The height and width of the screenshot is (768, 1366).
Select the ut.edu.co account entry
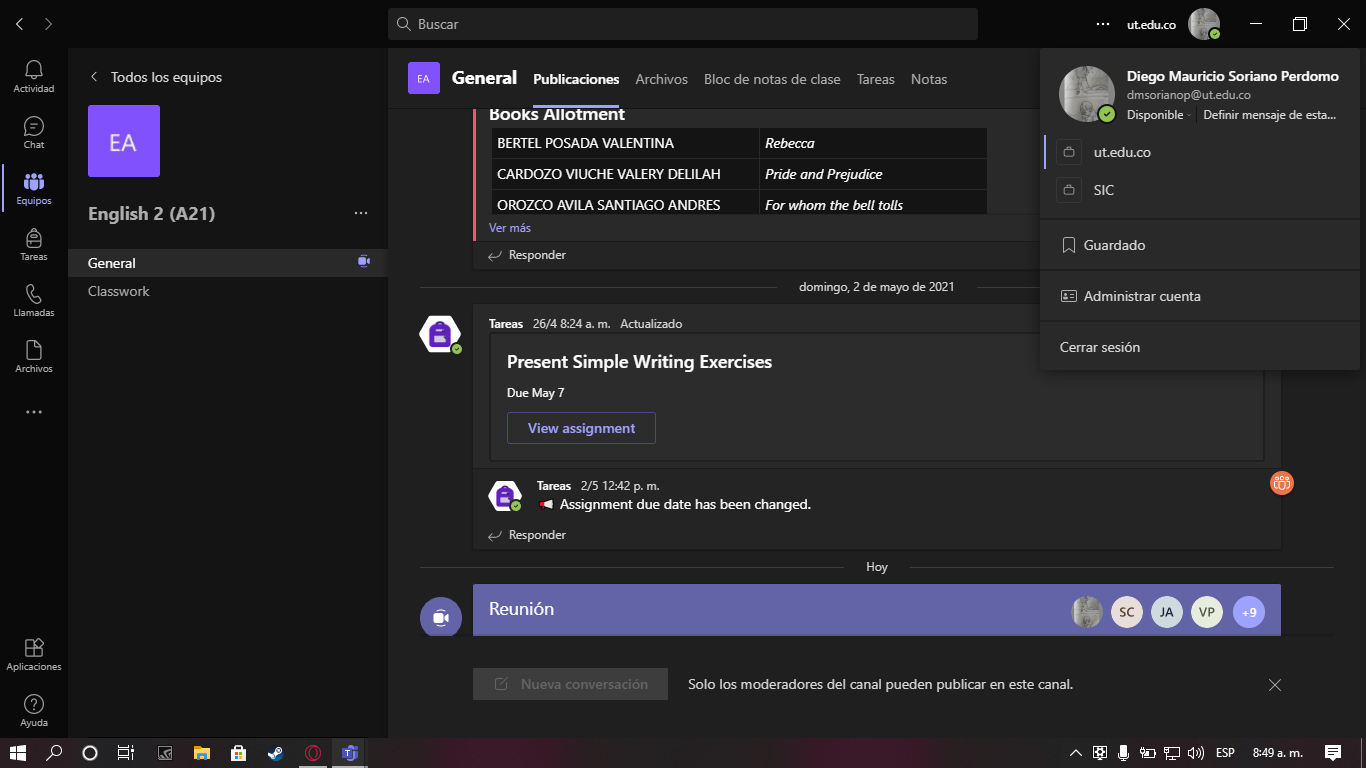(1201, 153)
